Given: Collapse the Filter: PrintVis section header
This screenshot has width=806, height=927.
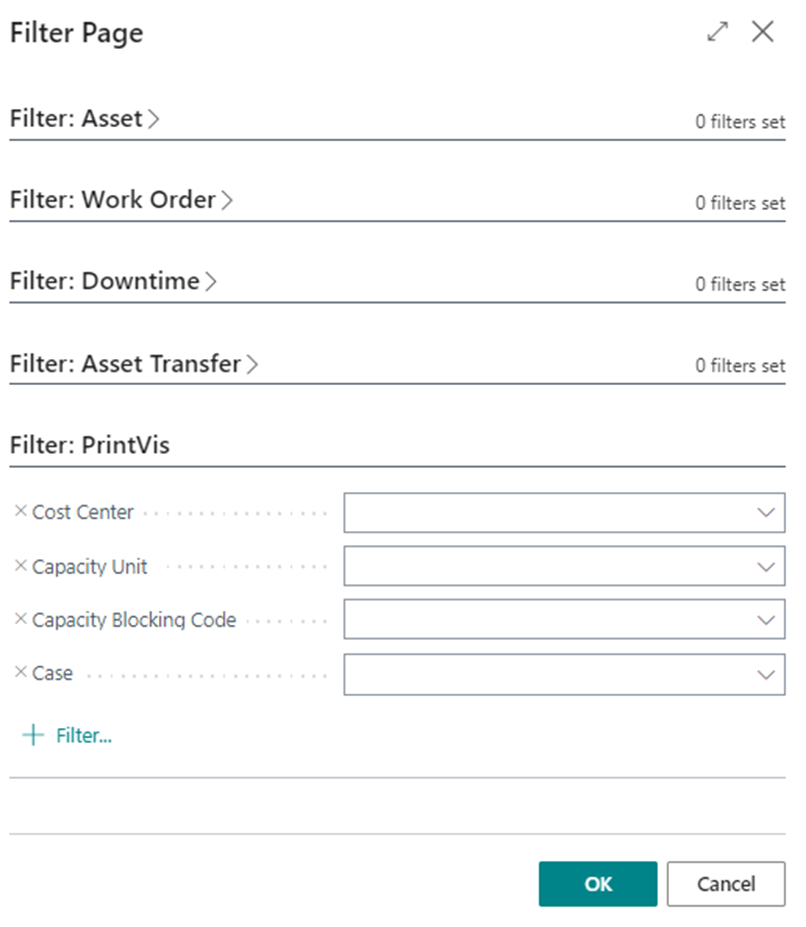Looking at the screenshot, I should [x=90, y=446].
